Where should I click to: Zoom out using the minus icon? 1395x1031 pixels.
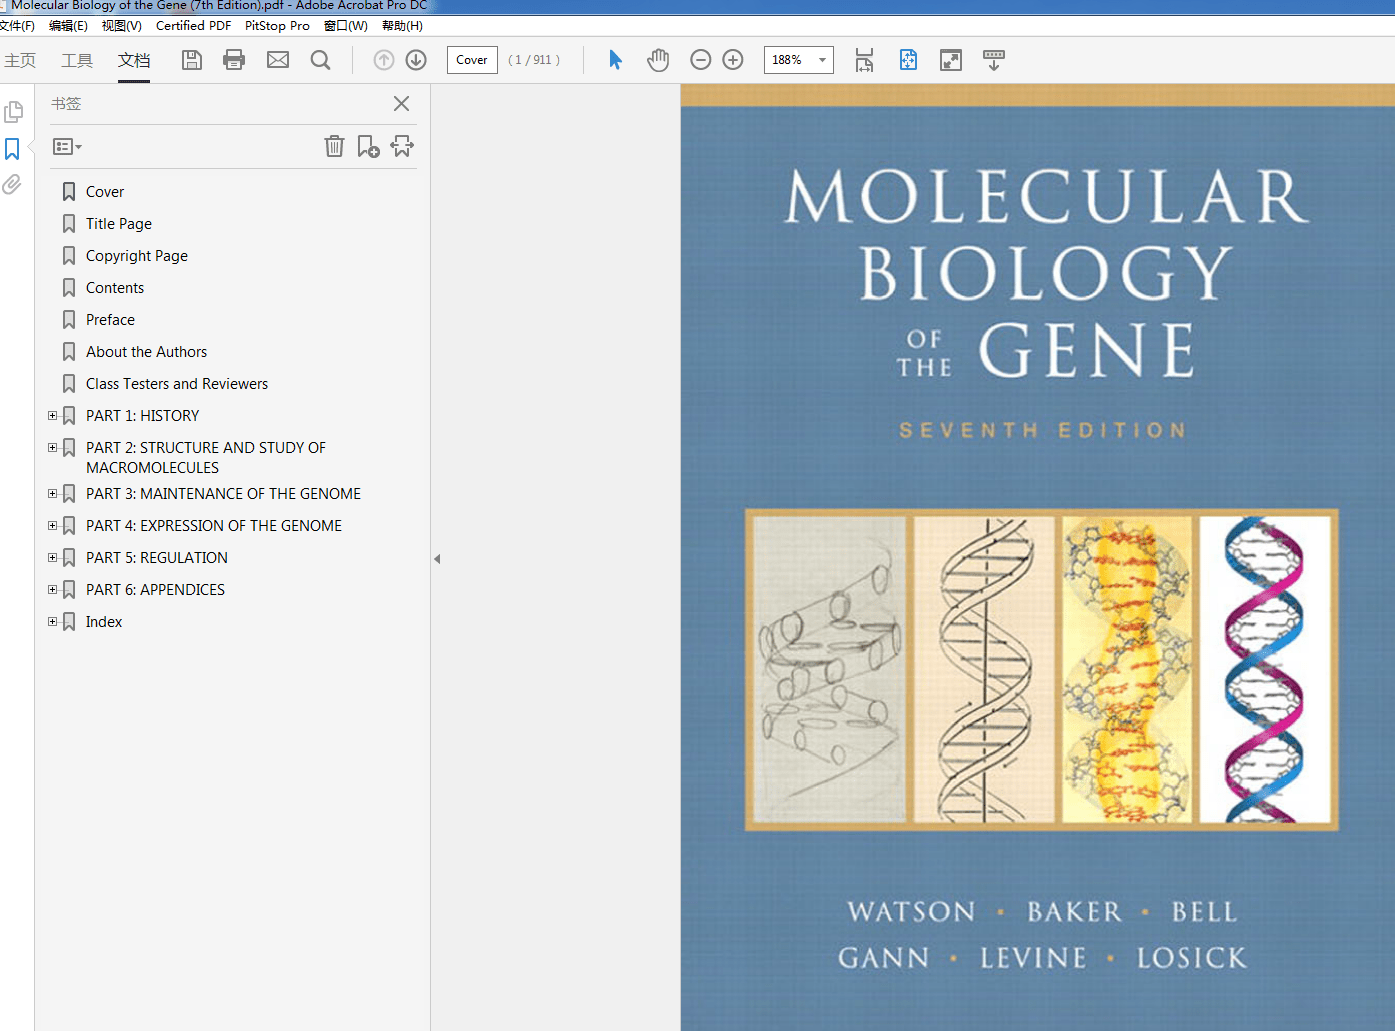(x=700, y=60)
